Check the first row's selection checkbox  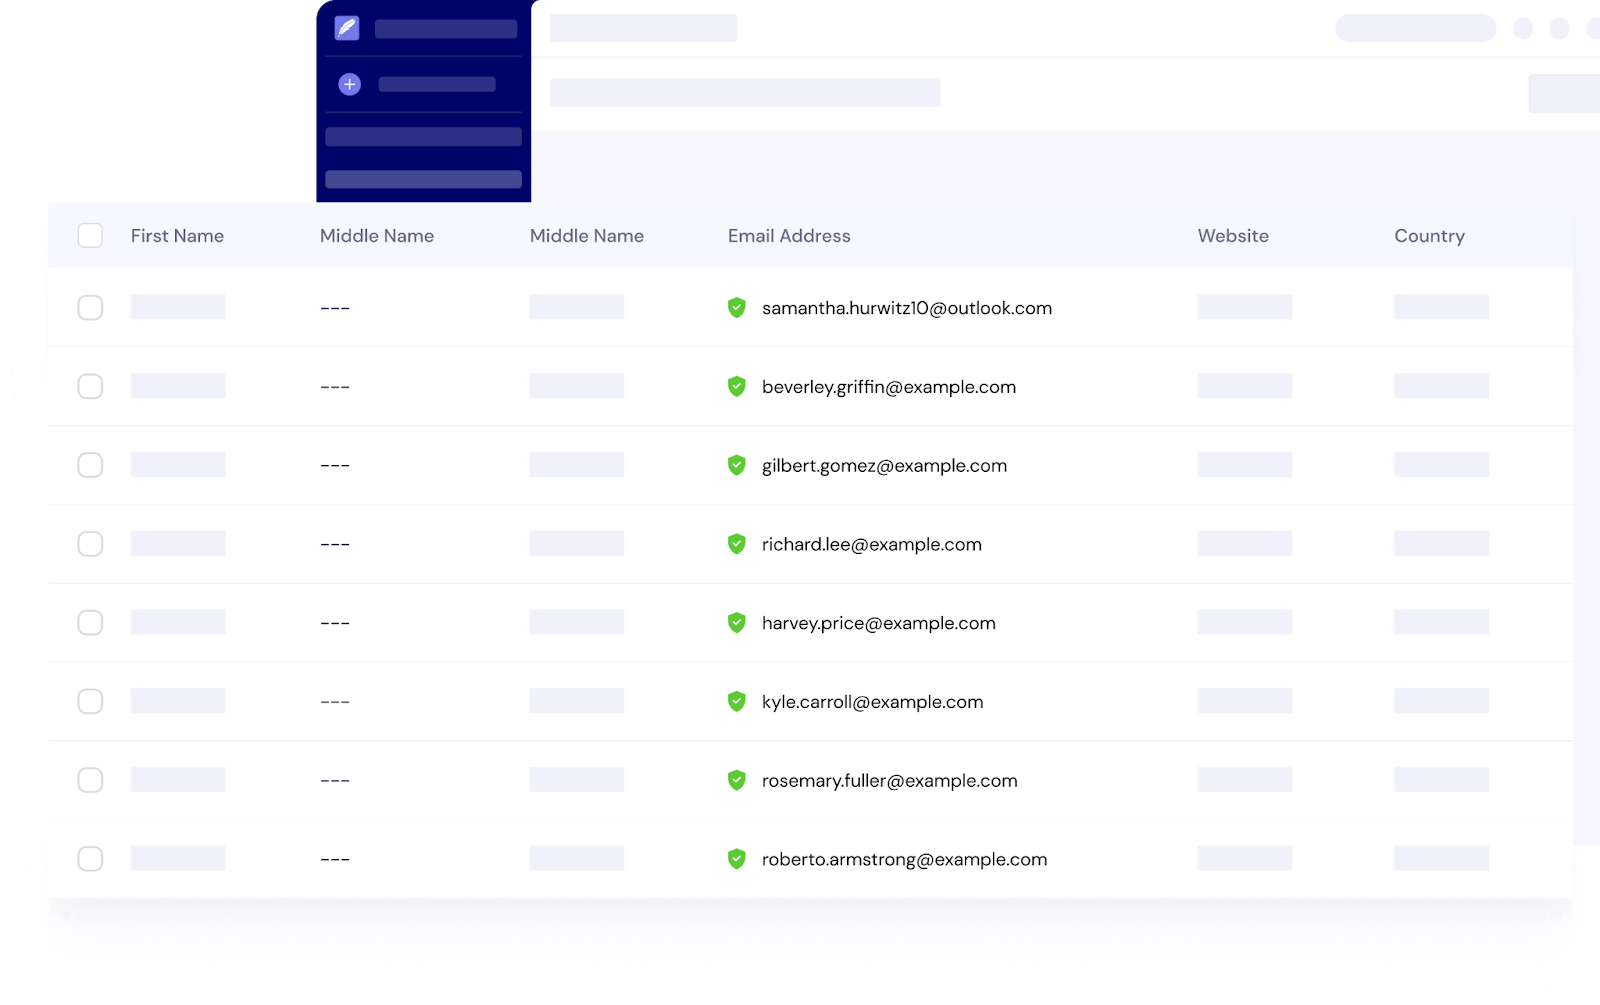click(90, 308)
